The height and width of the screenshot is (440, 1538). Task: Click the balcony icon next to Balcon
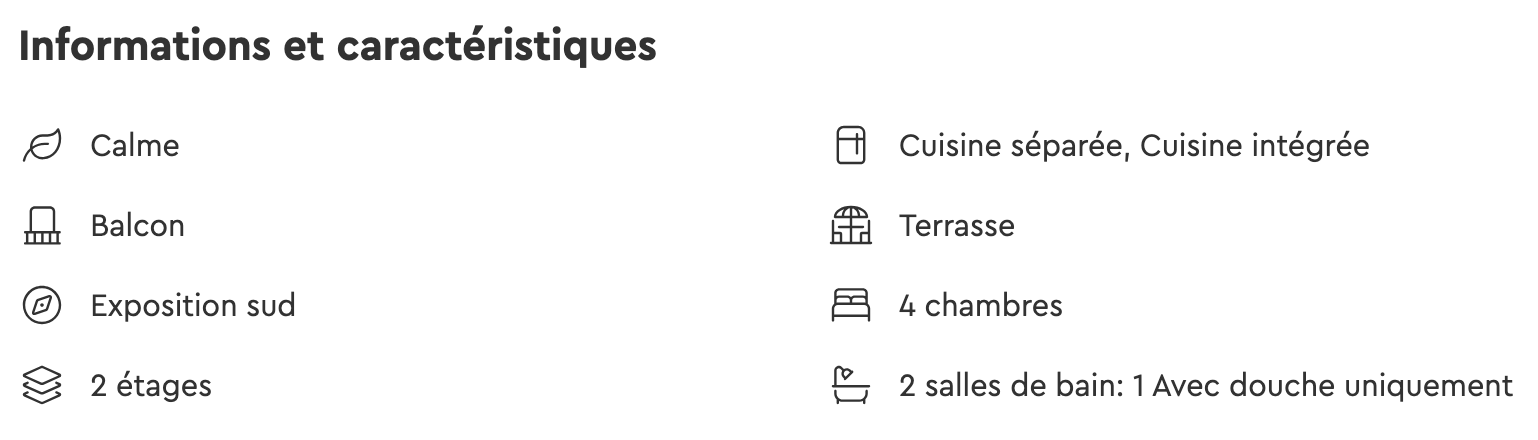(42, 226)
